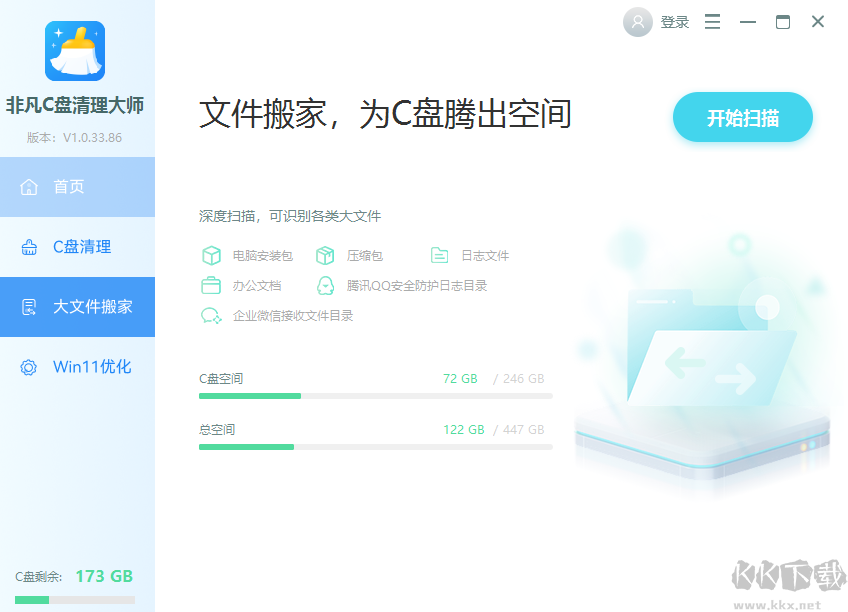Click the 企业微信接收文件目录 chat icon
The width and height of the screenshot is (848, 612).
209,315
